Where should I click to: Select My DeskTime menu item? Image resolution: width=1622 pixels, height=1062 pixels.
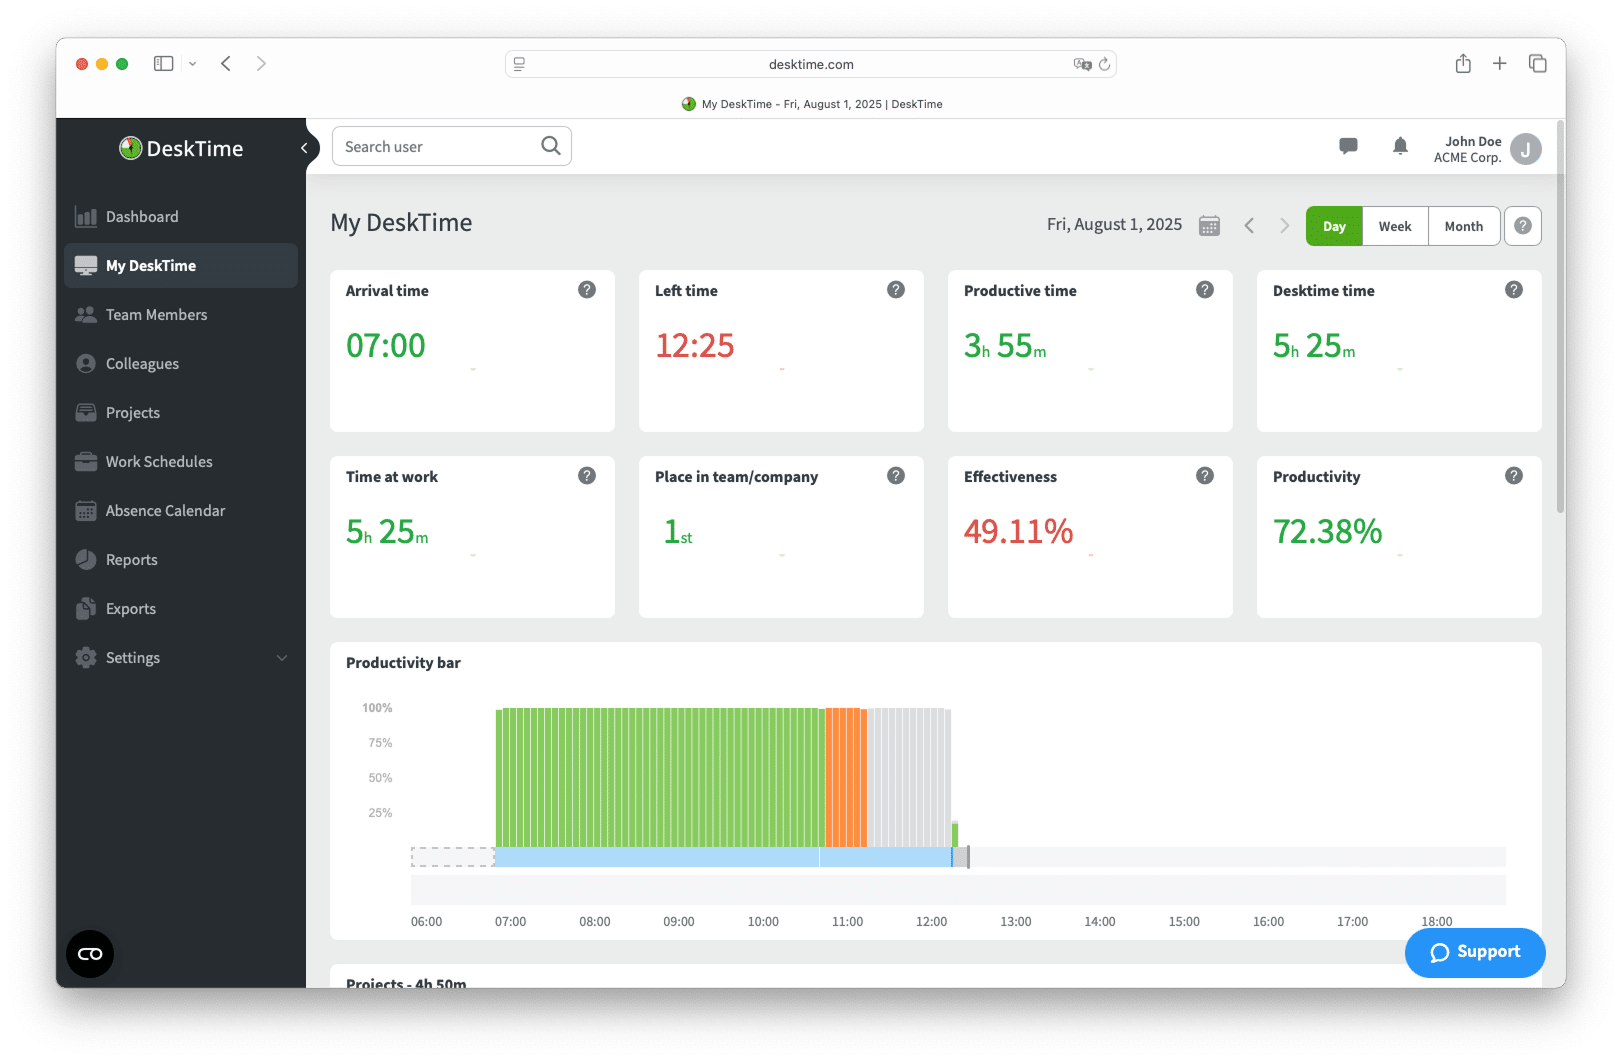coord(180,266)
